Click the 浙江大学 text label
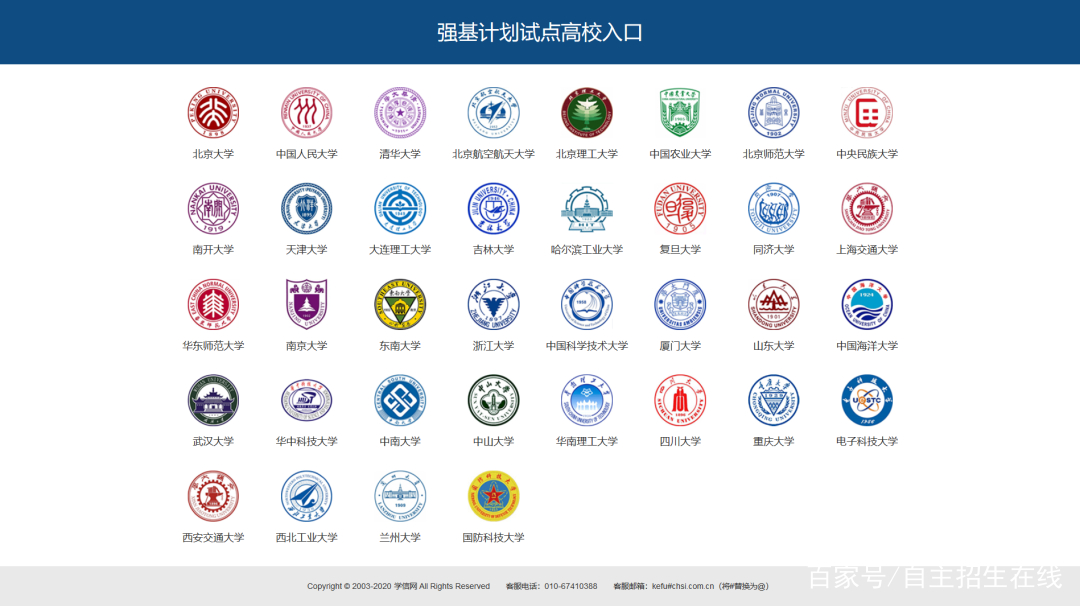Screen dimensions: 1080x606 click(493, 346)
